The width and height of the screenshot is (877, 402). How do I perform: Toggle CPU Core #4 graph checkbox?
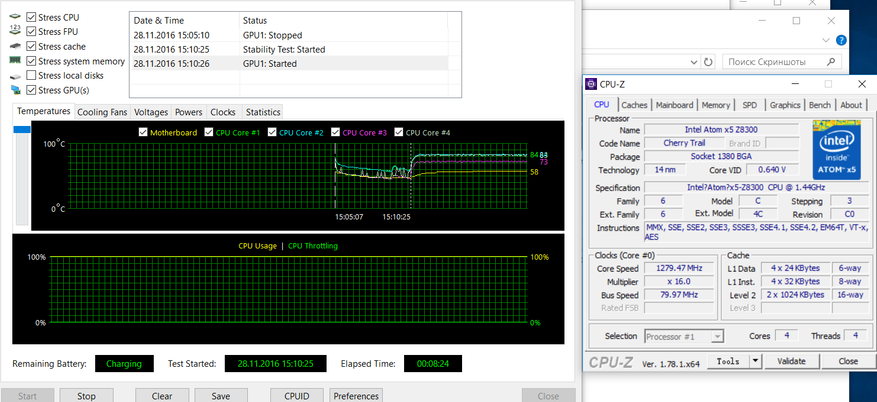pyautogui.click(x=399, y=133)
